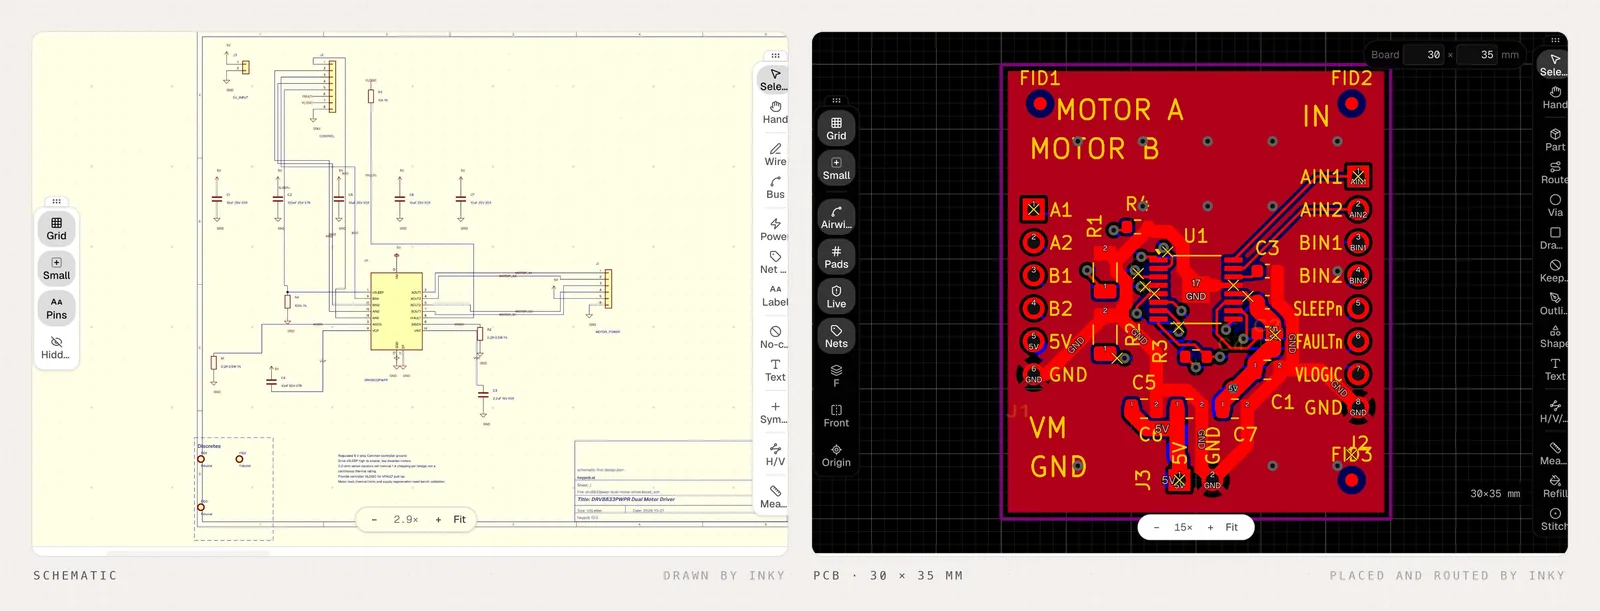Select the Bus tool in schematic
Image resolution: width=1600 pixels, height=611 pixels.
coord(774,188)
